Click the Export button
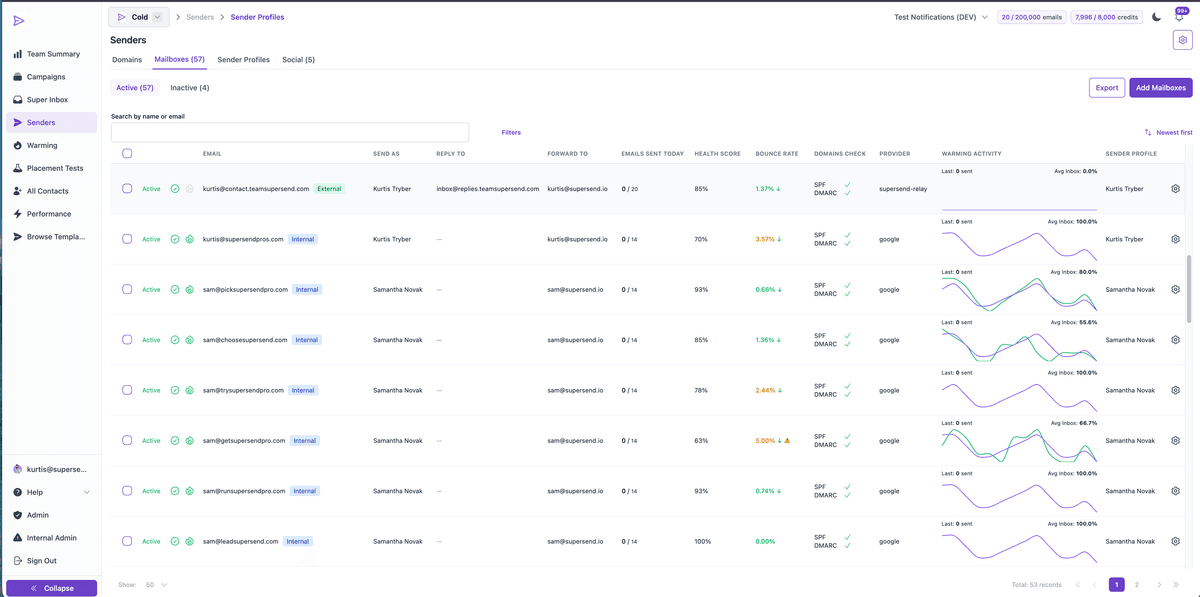The image size is (1200, 597). [1106, 87]
